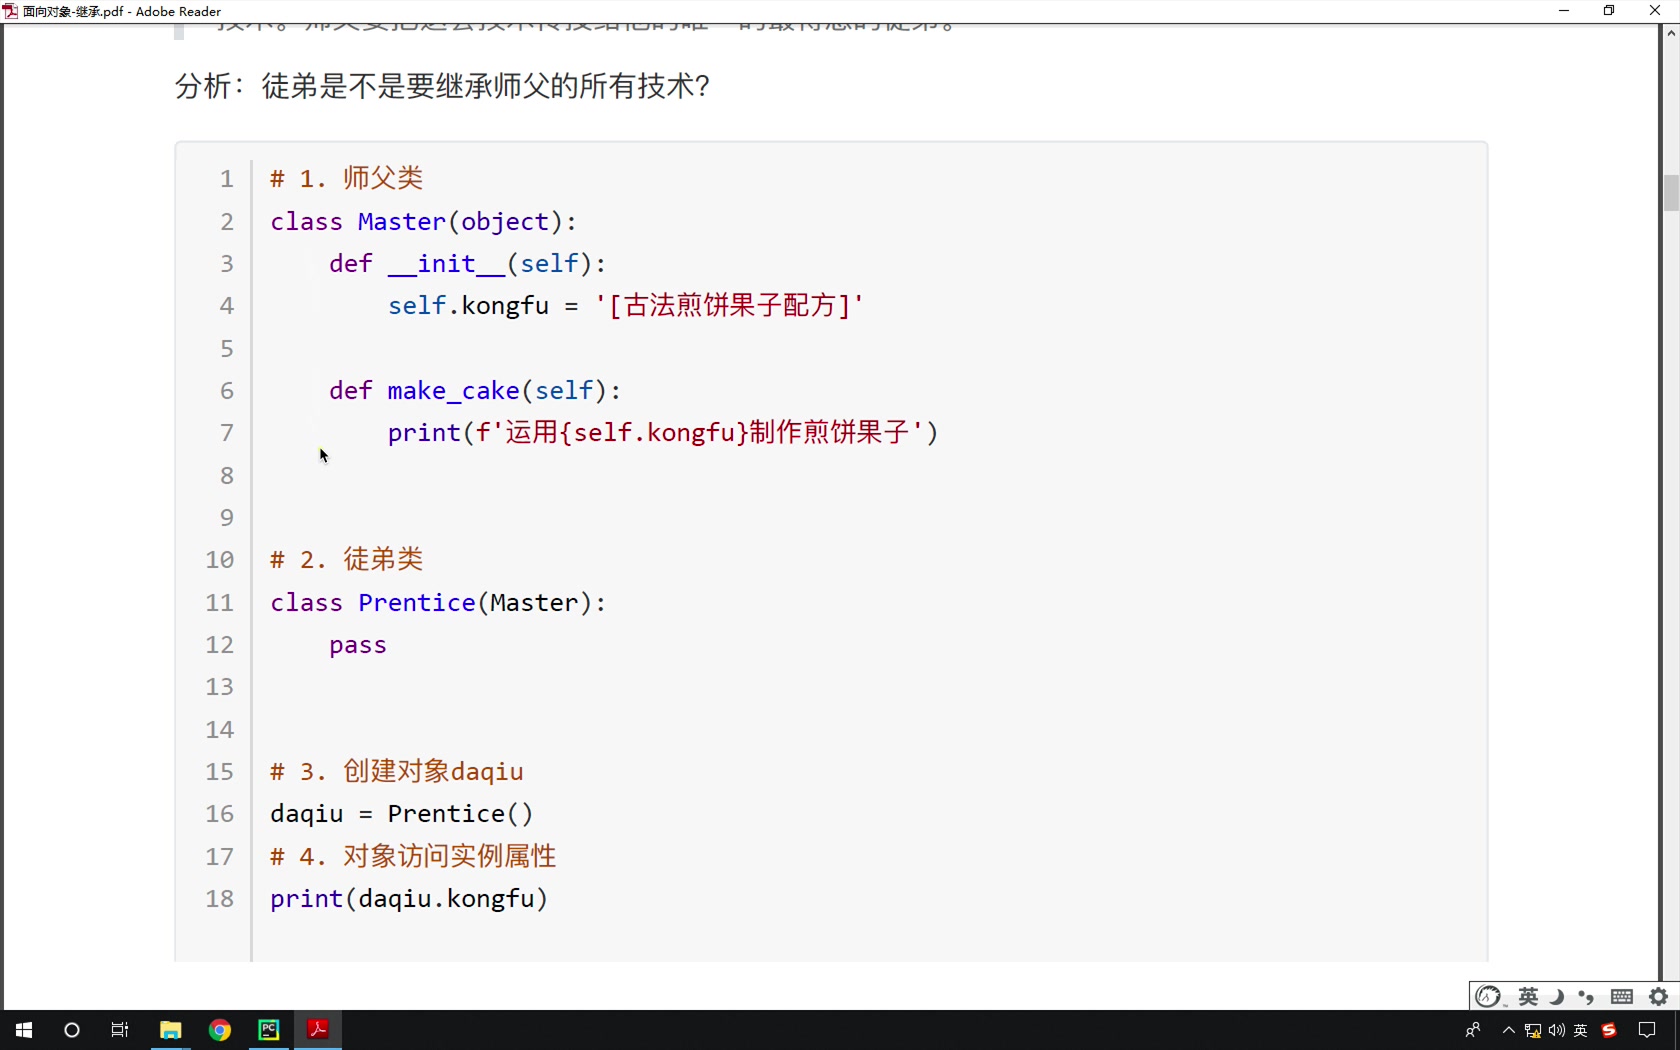Open the People icon in system tray

1473,1030
